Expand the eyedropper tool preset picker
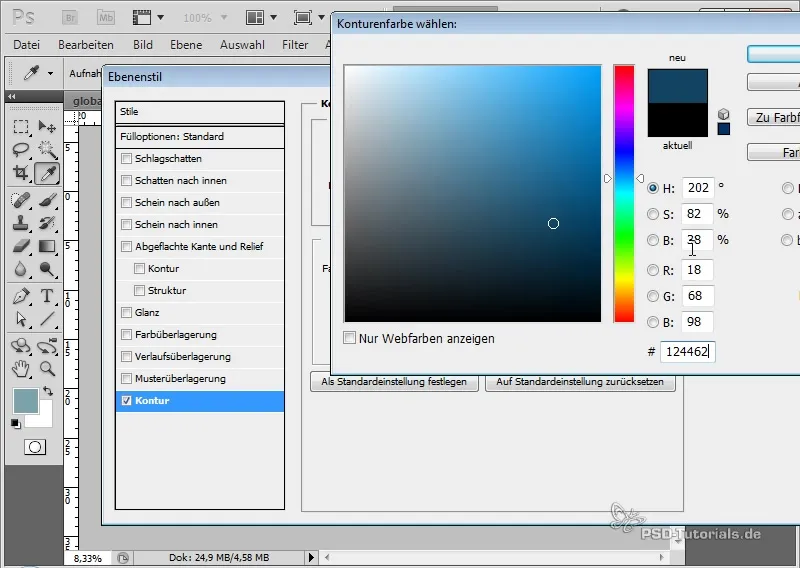This screenshot has width=800, height=568. tap(48, 73)
